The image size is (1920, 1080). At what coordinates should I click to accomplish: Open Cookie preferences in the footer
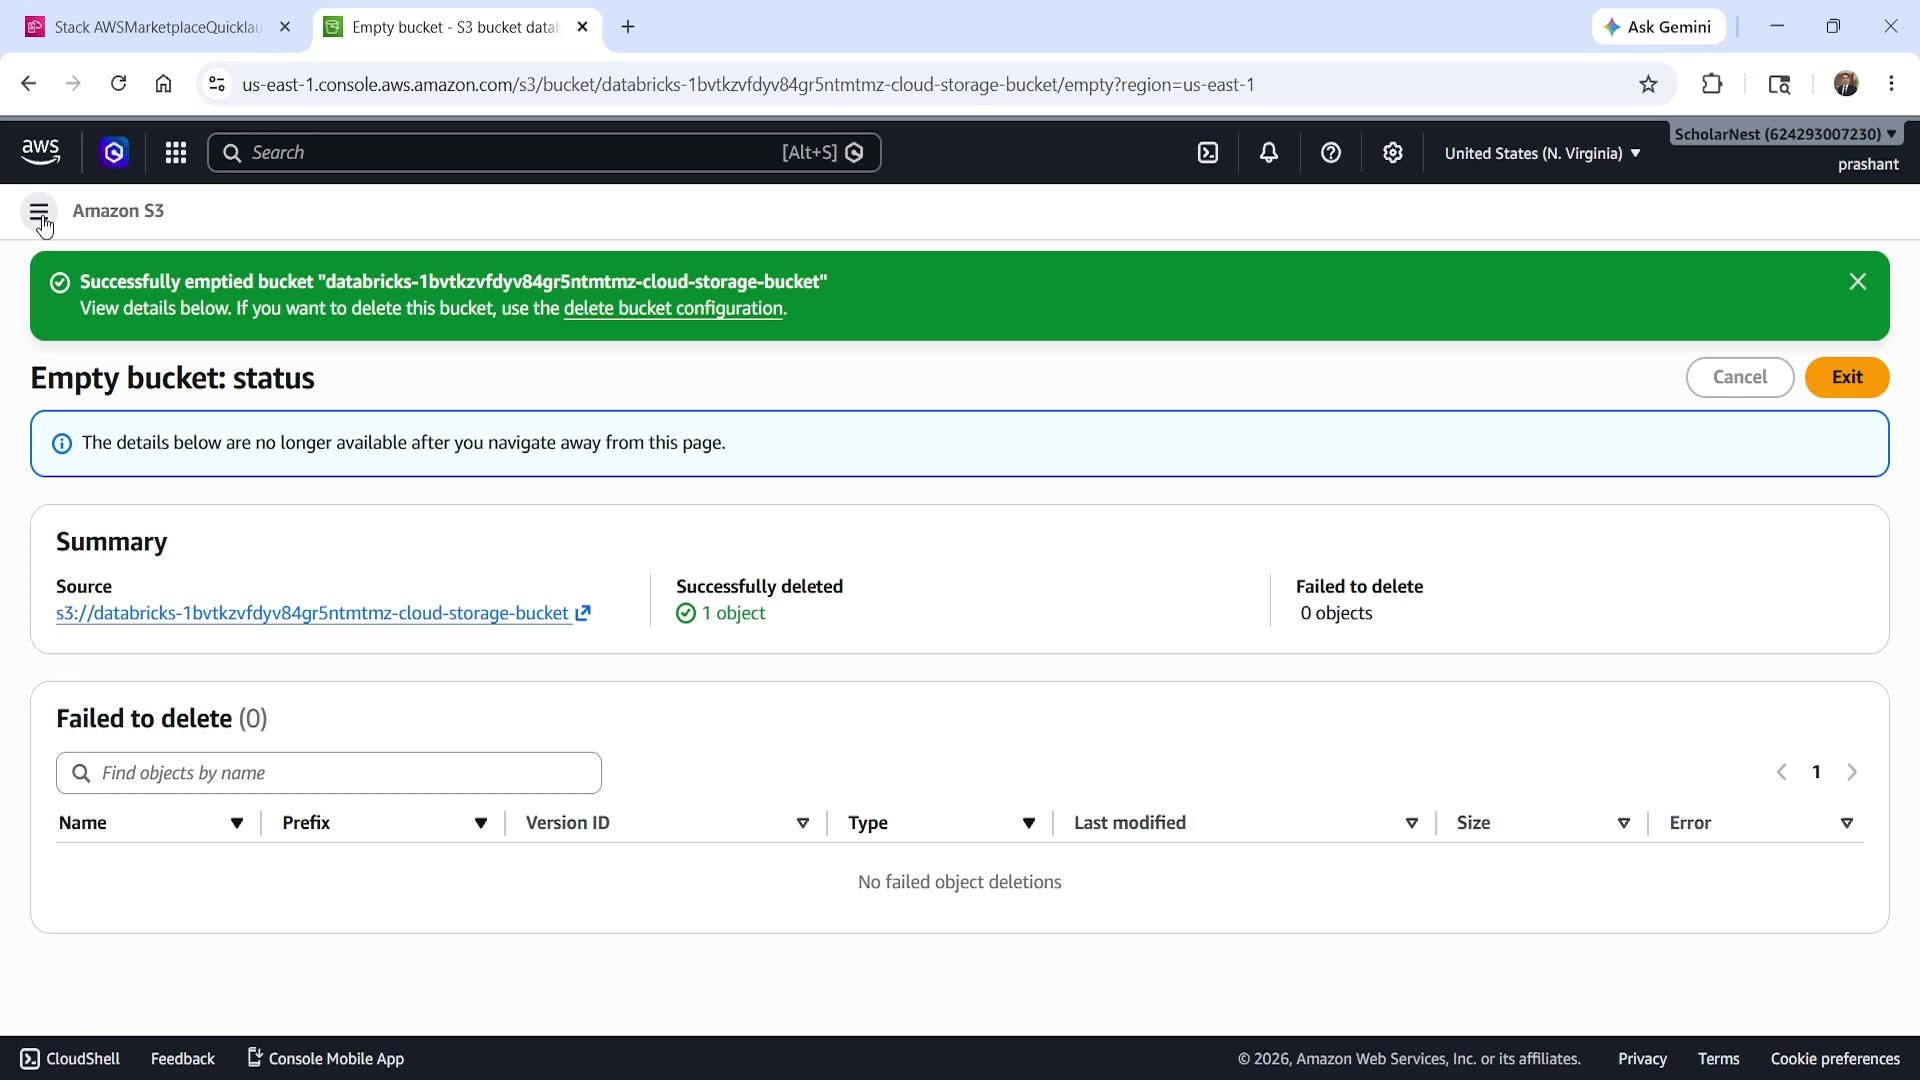[1835, 1058]
